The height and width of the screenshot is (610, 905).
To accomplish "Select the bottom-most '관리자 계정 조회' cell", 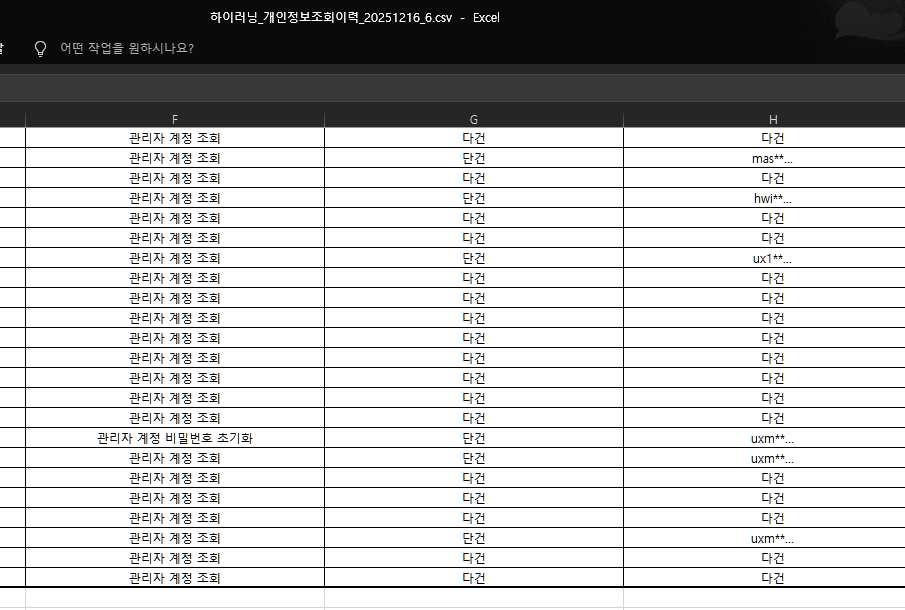I will pyautogui.click(x=175, y=578).
